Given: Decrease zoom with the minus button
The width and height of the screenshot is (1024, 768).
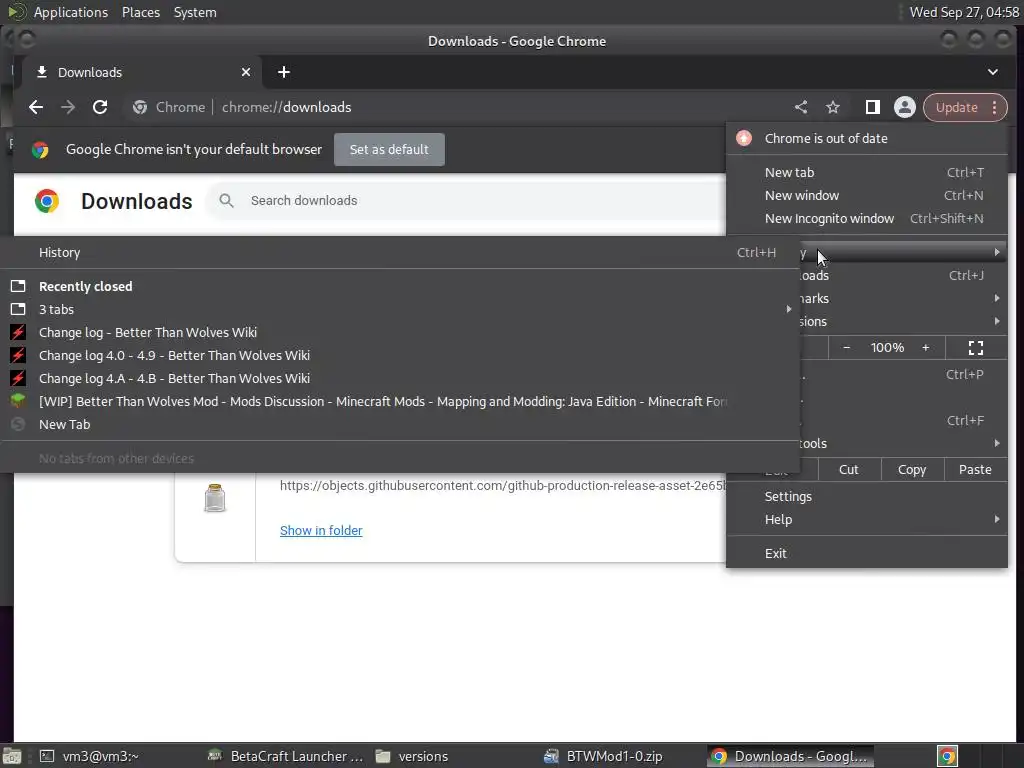Looking at the screenshot, I should [846, 348].
